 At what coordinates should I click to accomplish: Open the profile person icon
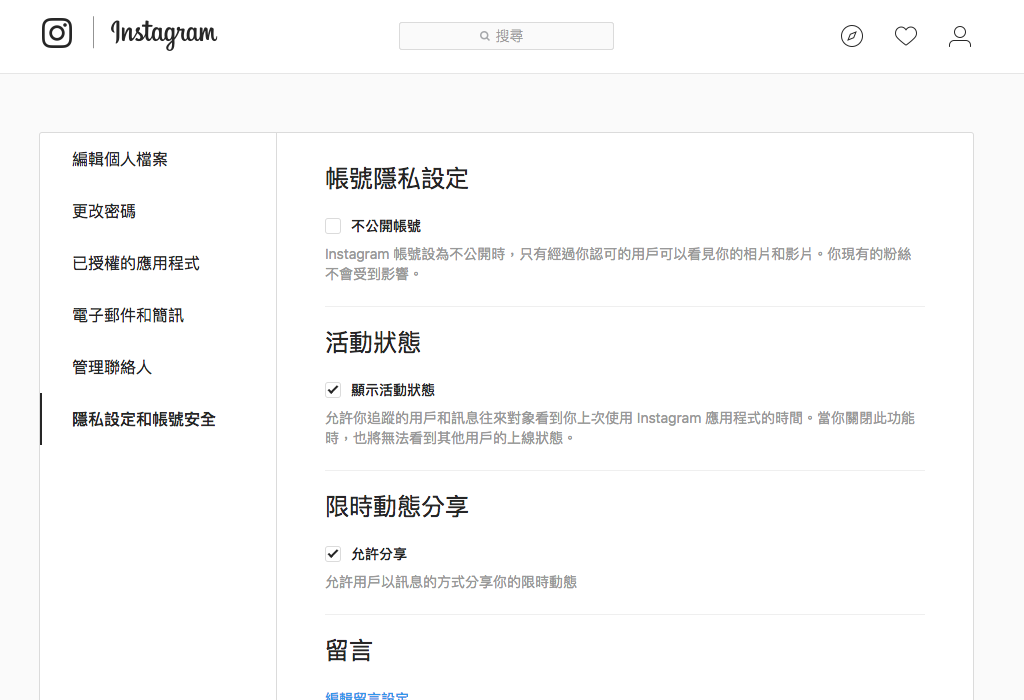(x=960, y=36)
